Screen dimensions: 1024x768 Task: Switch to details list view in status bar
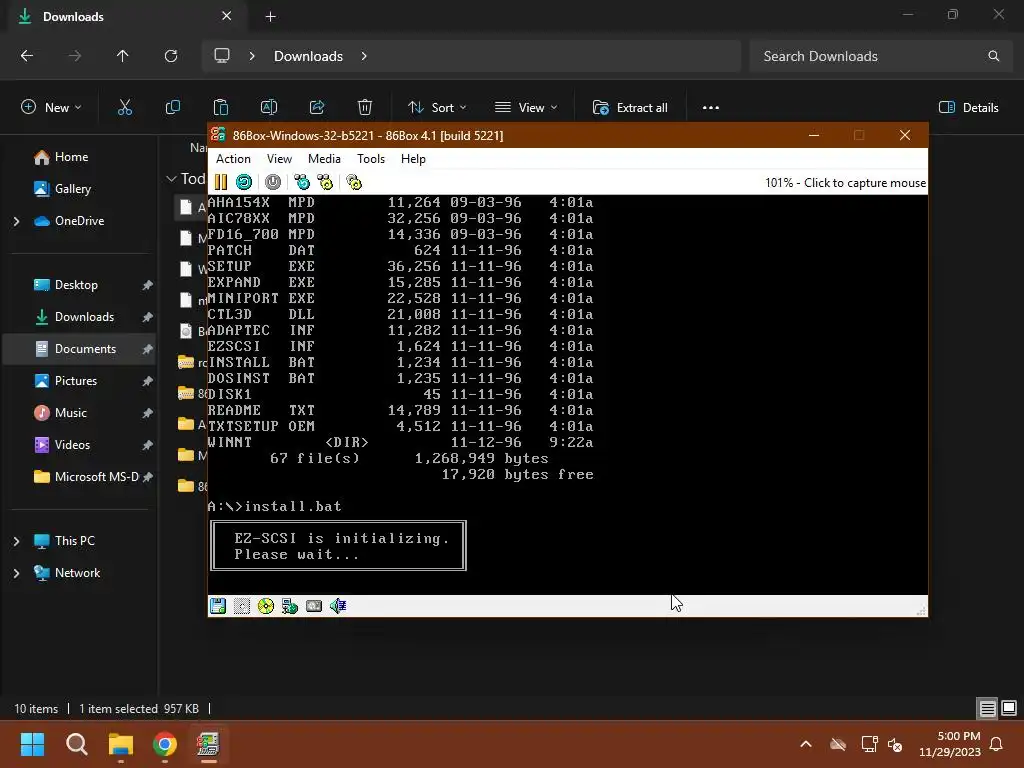(987, 708)
